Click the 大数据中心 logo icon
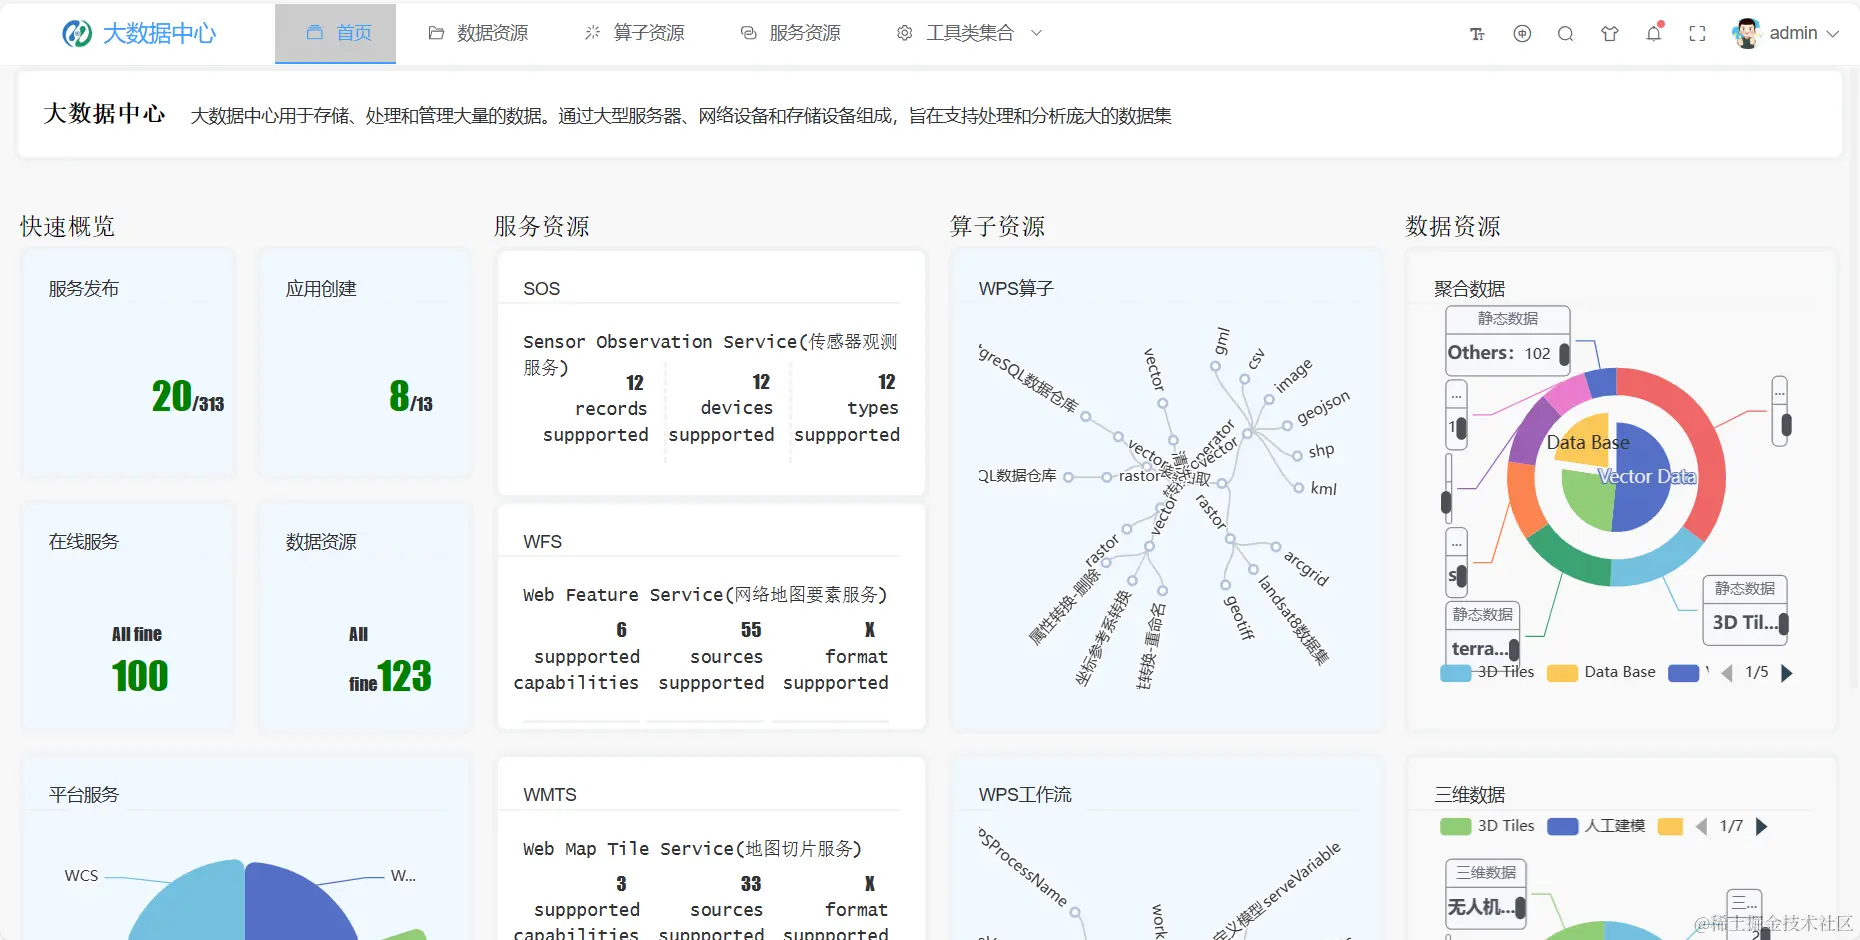1860x940 pixels. pyautogui.click(x=77, y=33)
